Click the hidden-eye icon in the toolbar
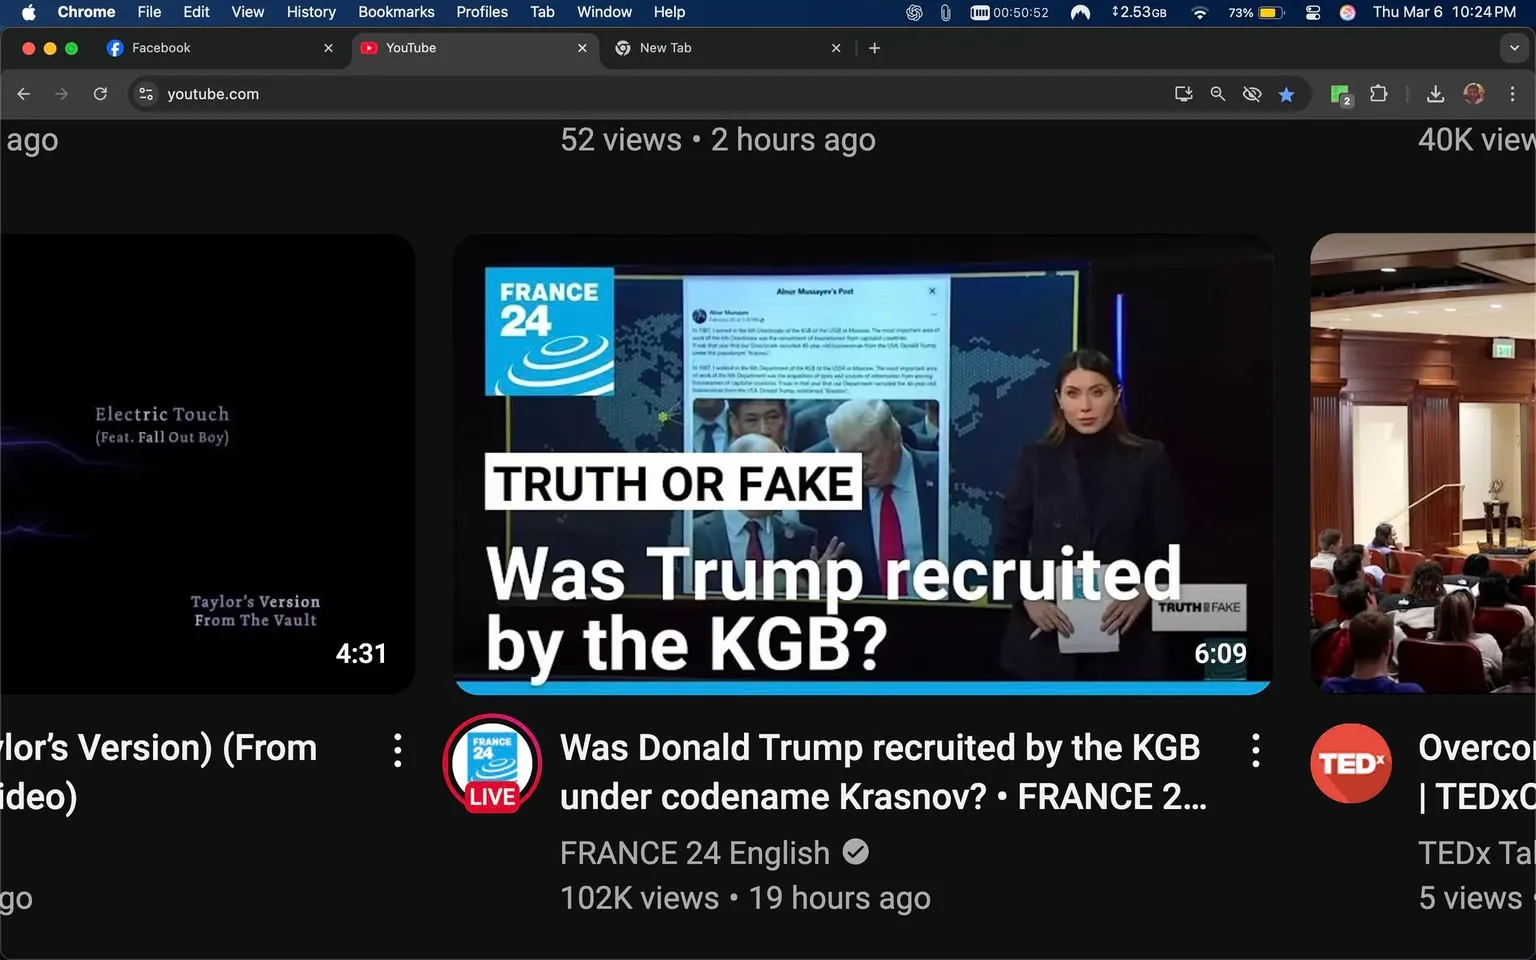1536x960 pixels. 1252,93
